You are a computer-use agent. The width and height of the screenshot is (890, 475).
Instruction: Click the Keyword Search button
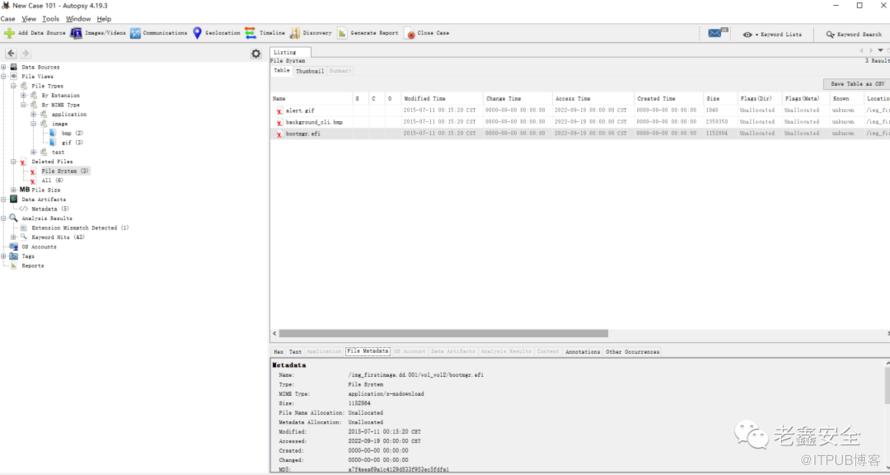point(853,34)
